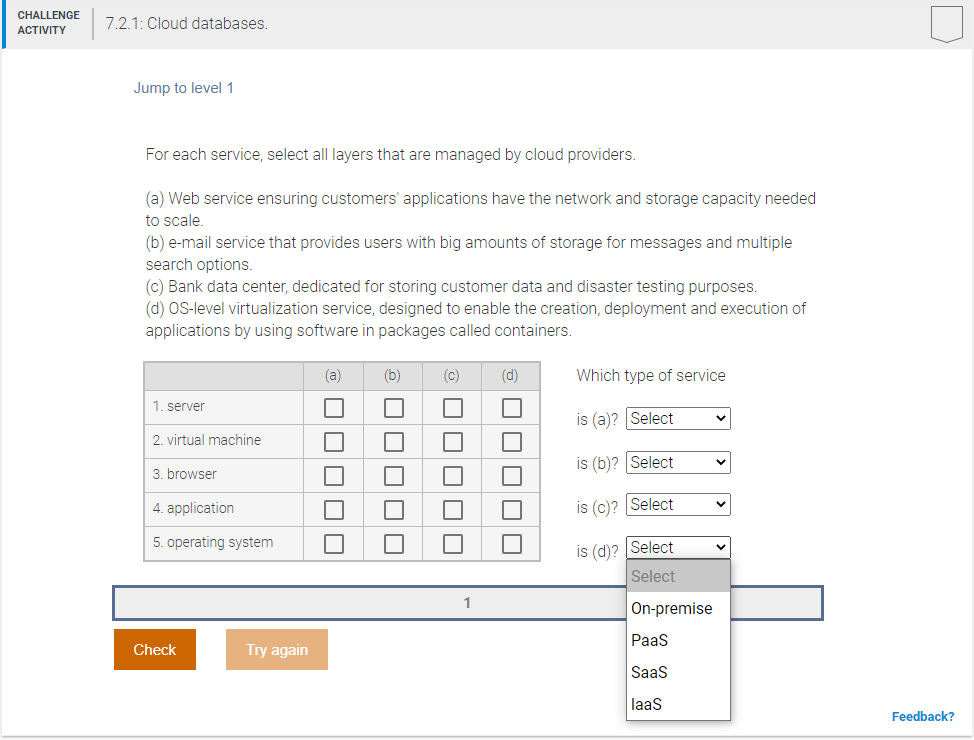
Task: Check the server checkbox under column (d)
Action: 511,407
